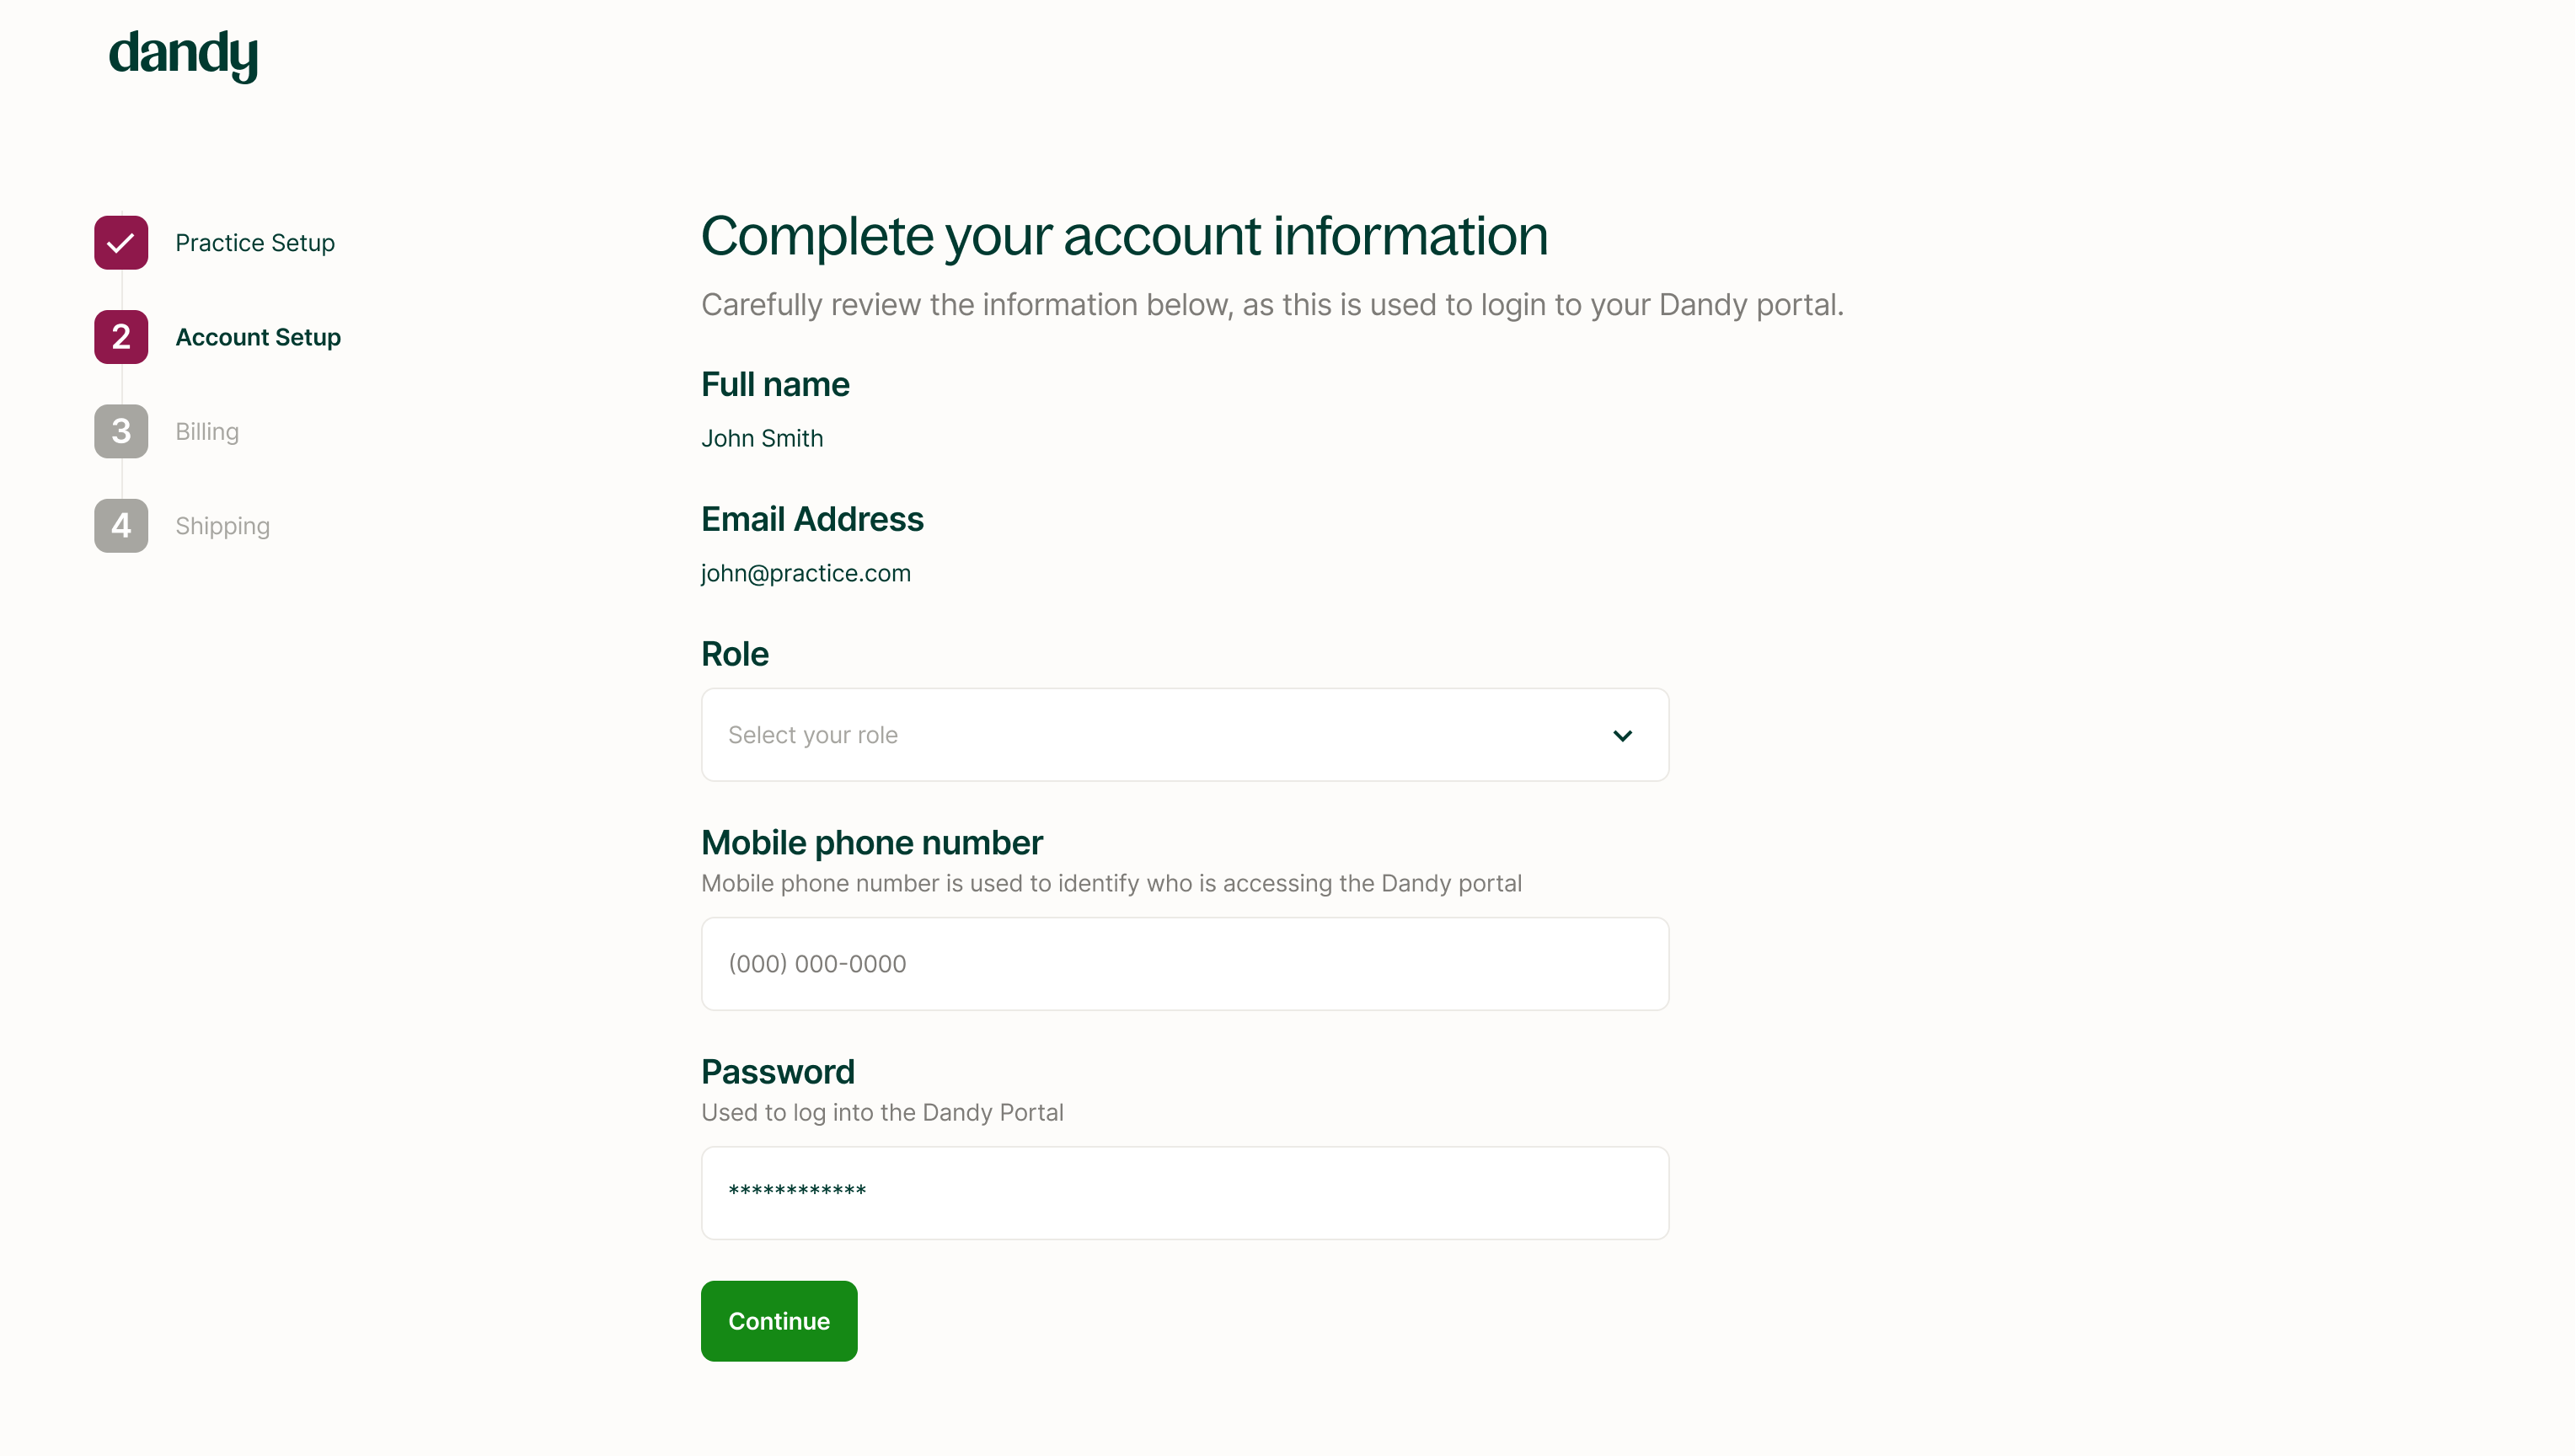Click into the Password input field
The height and width of the screenshot is (1456, 2575).
1184,1193
